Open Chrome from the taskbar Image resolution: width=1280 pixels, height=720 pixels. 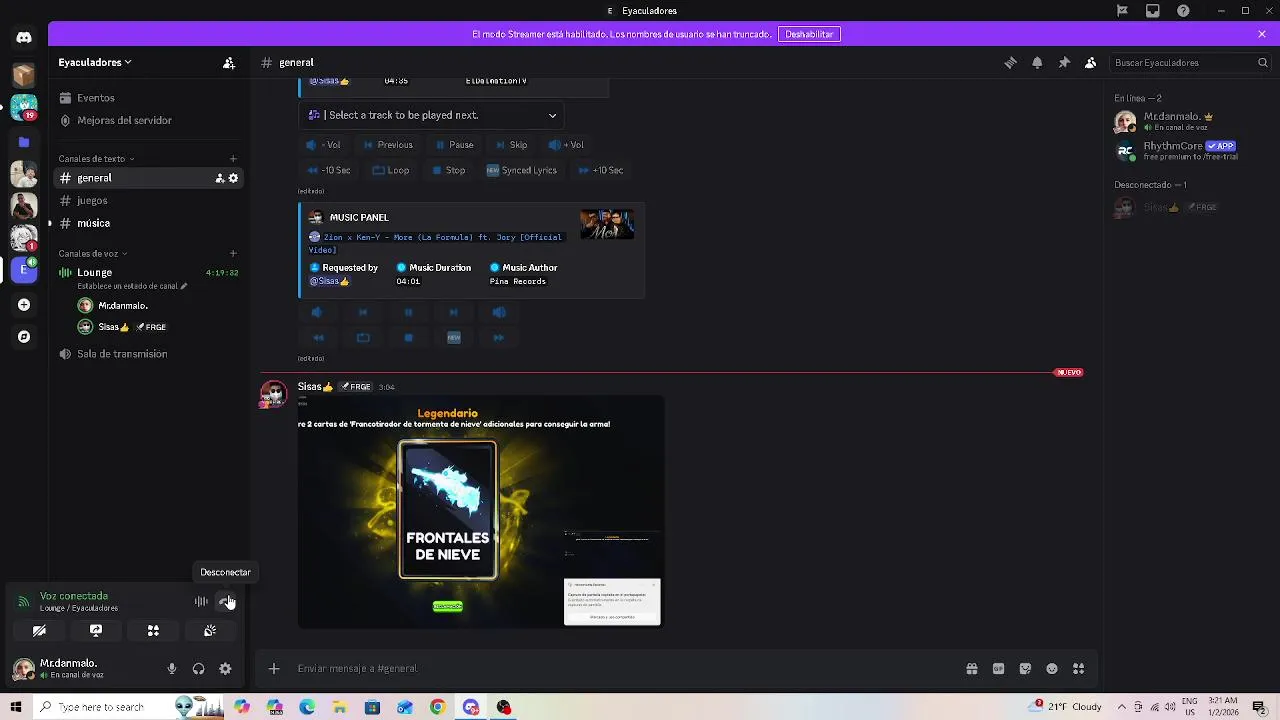point(437,707)
